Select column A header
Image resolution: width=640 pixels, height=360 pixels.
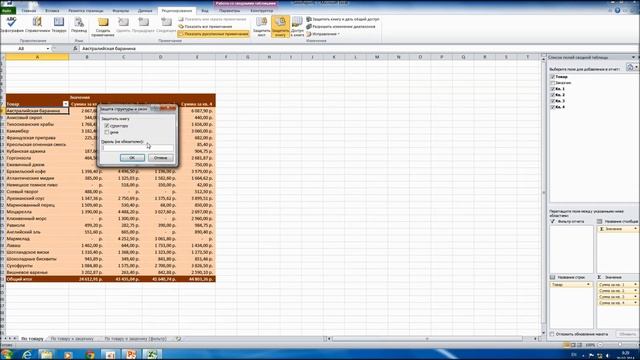click(x=37, y=57)
